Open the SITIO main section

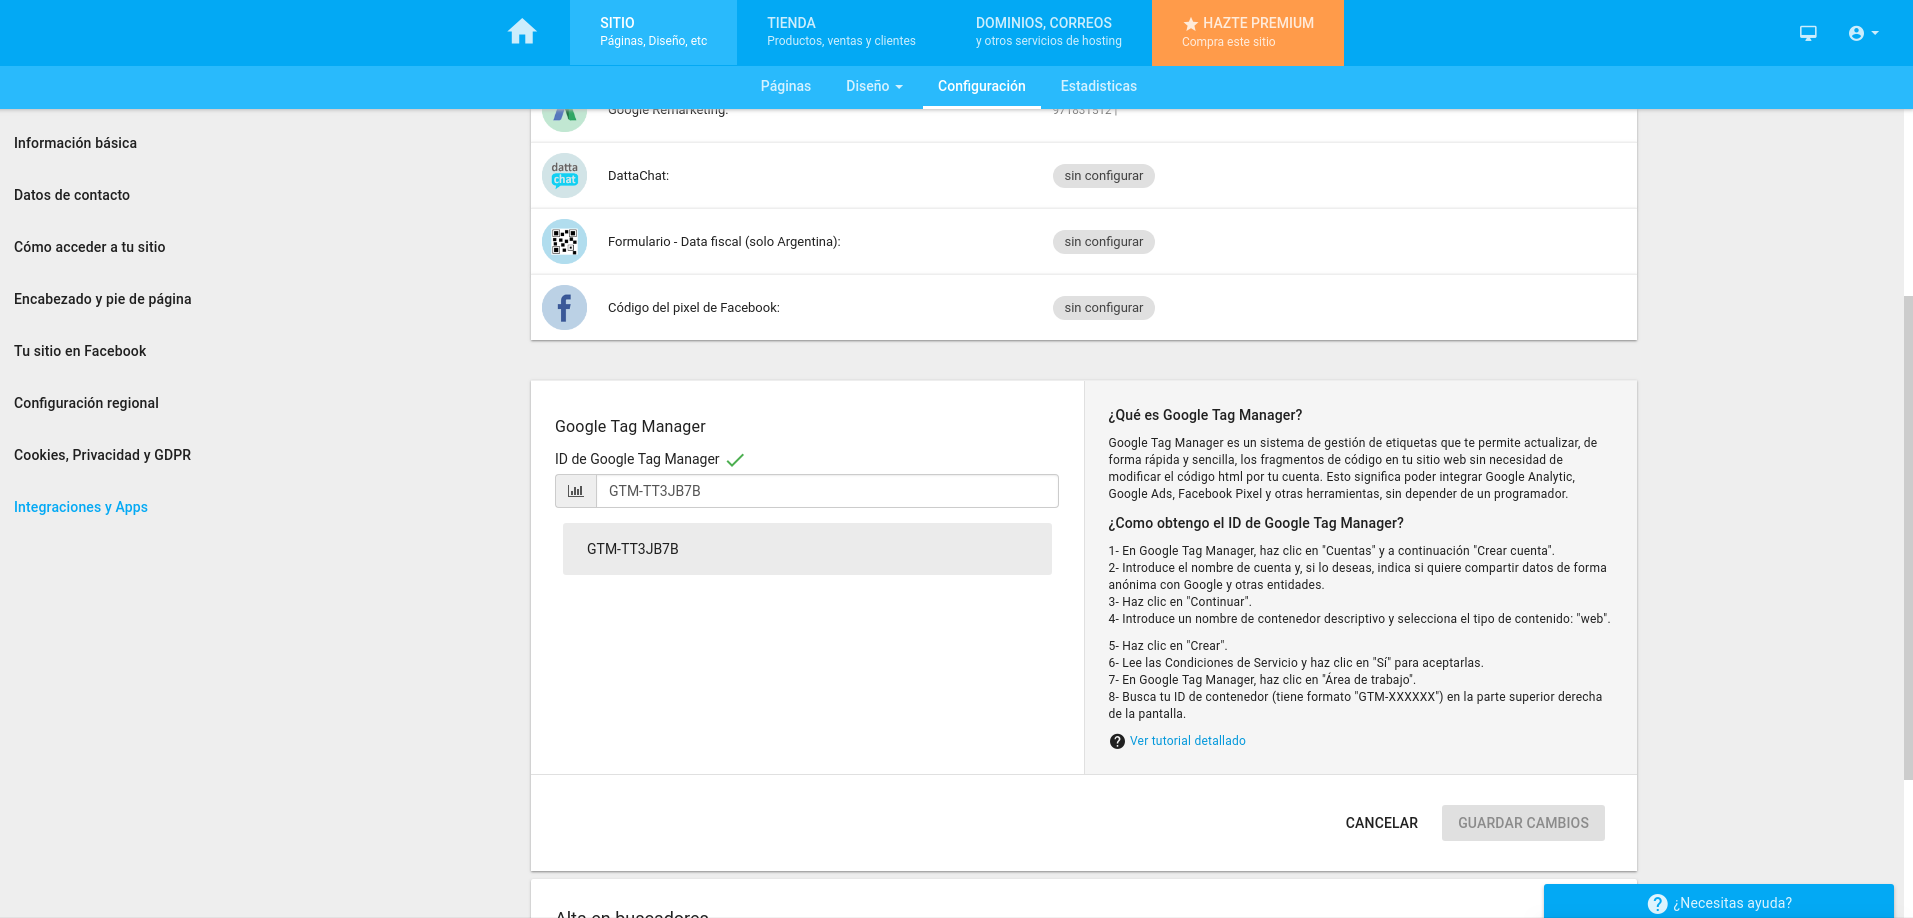(x=653, y=33)
